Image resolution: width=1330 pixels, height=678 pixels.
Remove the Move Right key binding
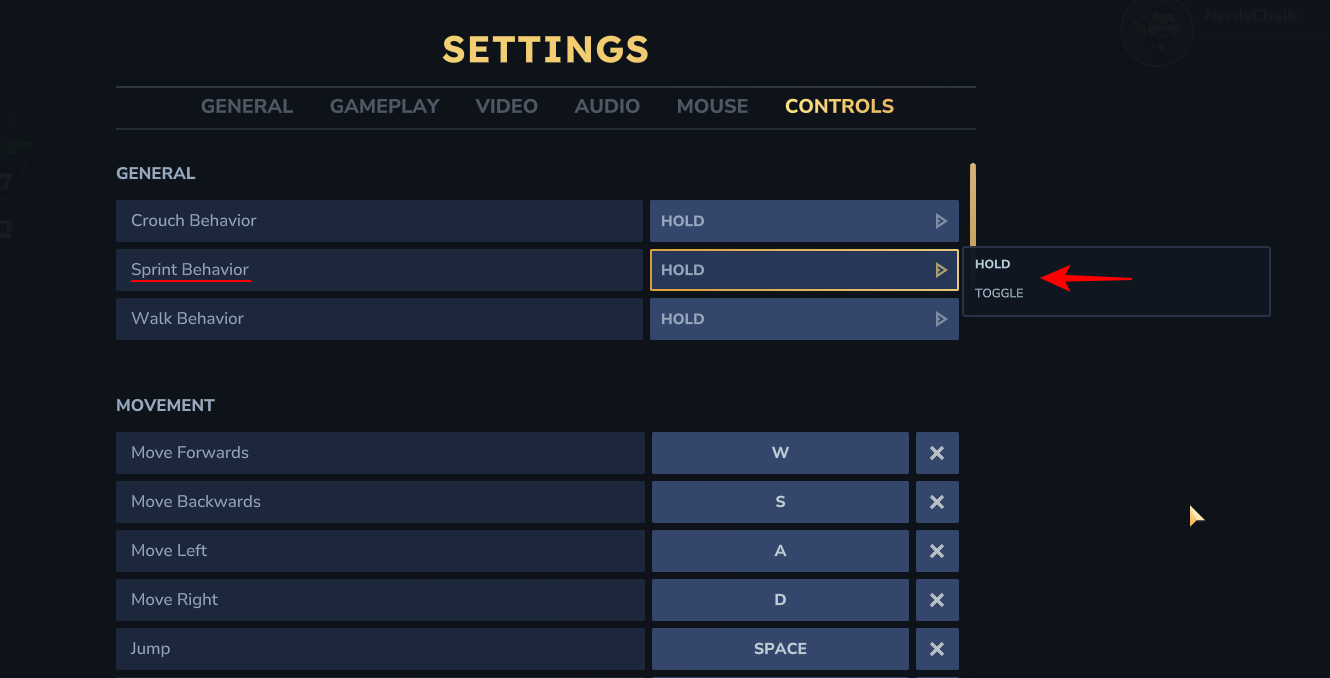[x=937, y=600]
